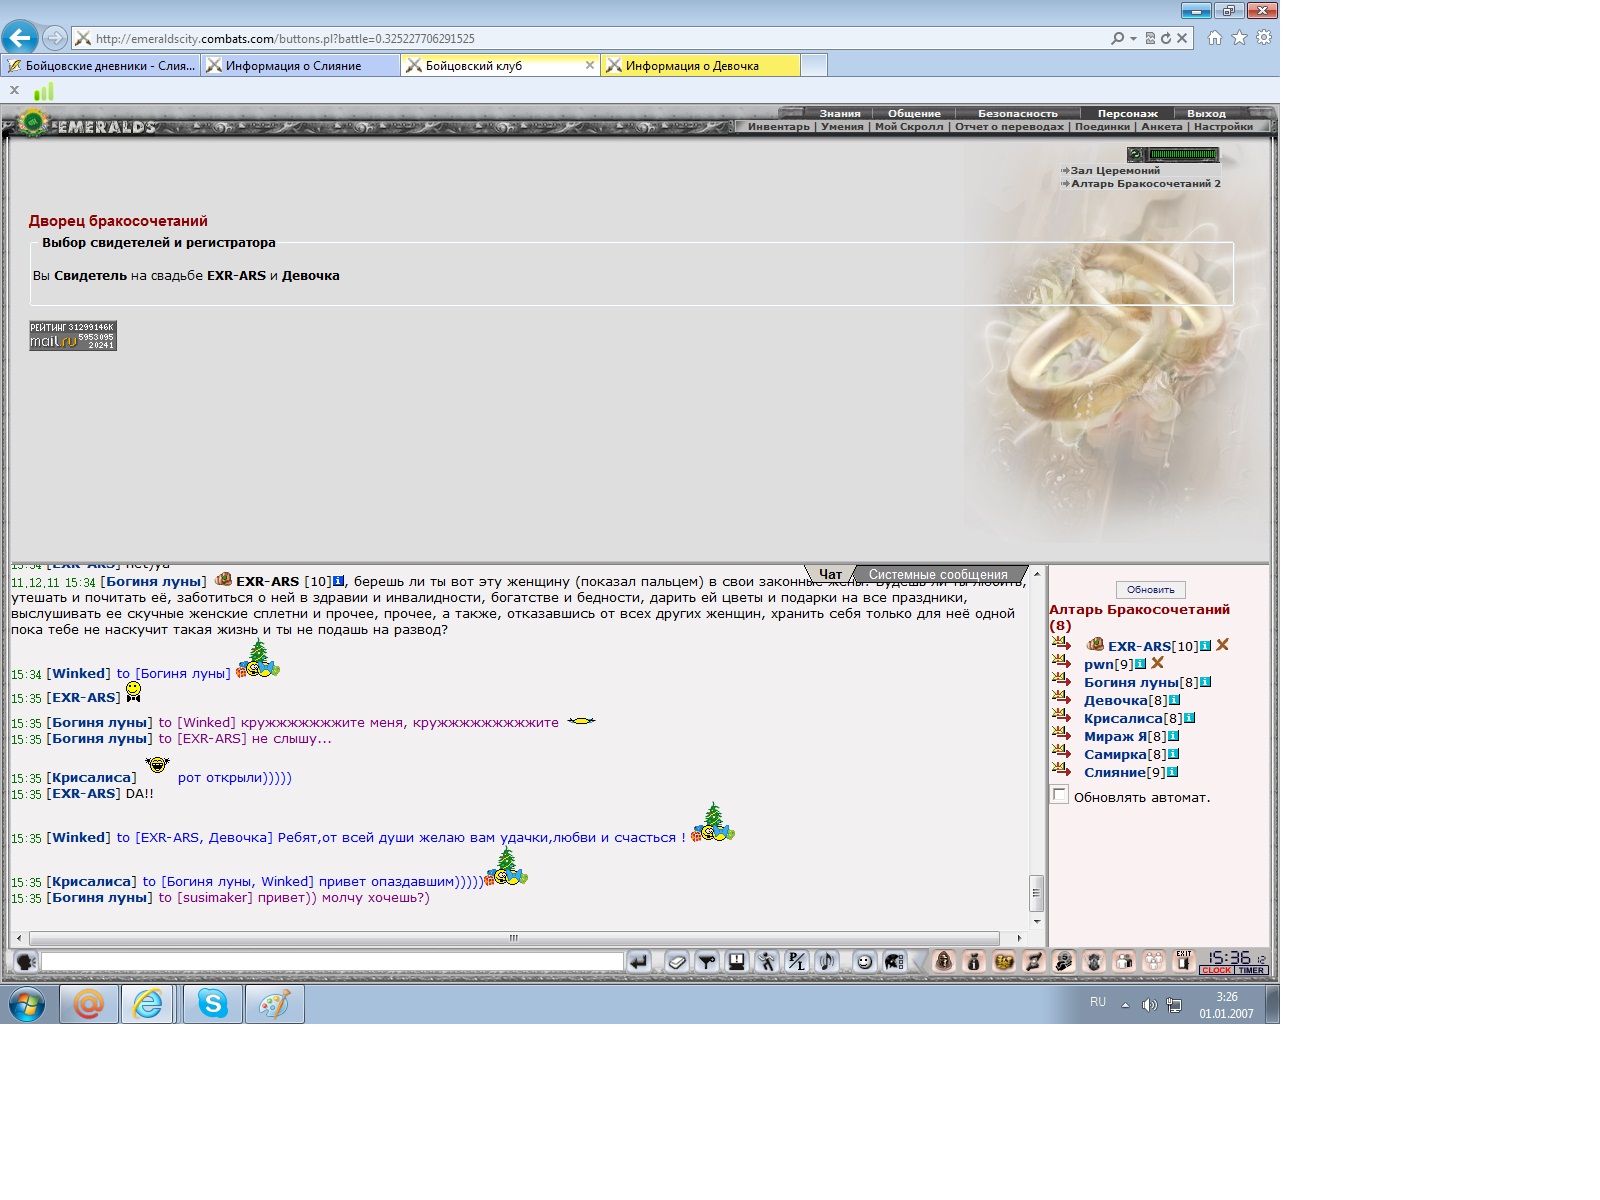
Task: Switch to the Системные сообщения tab
Action: coord(938,575)
